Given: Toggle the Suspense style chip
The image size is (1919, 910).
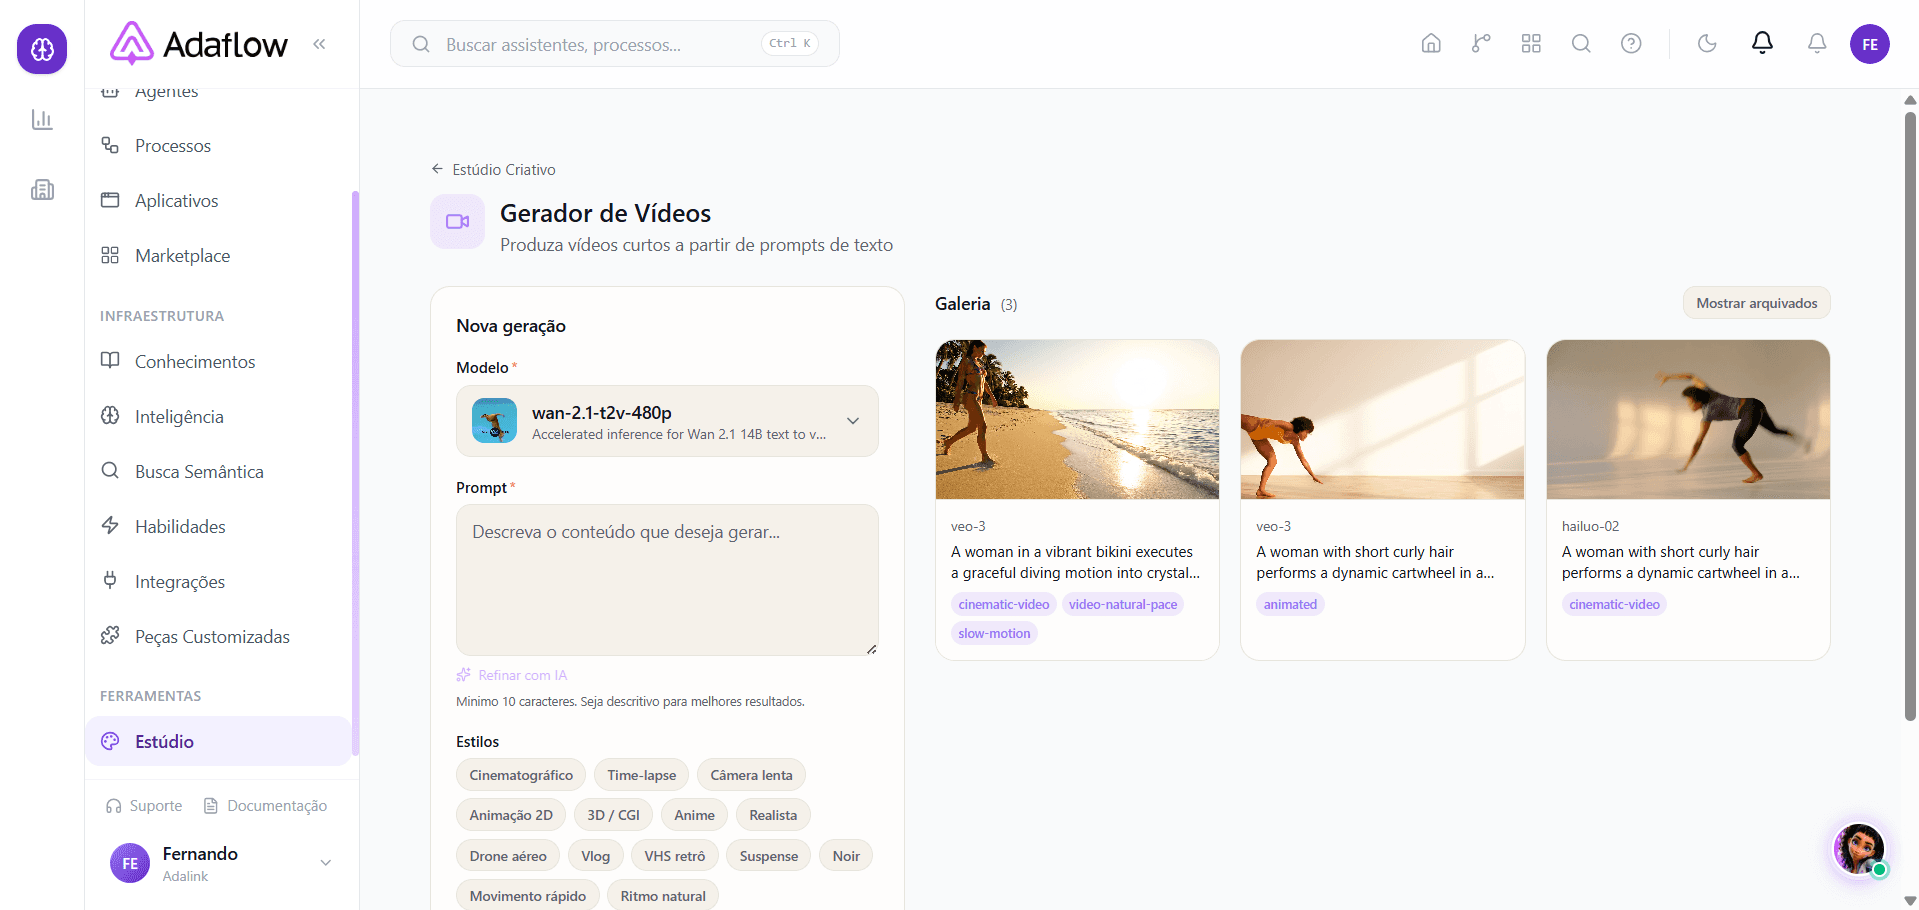Looking at the screenshot, I should (x=769, y=856).
